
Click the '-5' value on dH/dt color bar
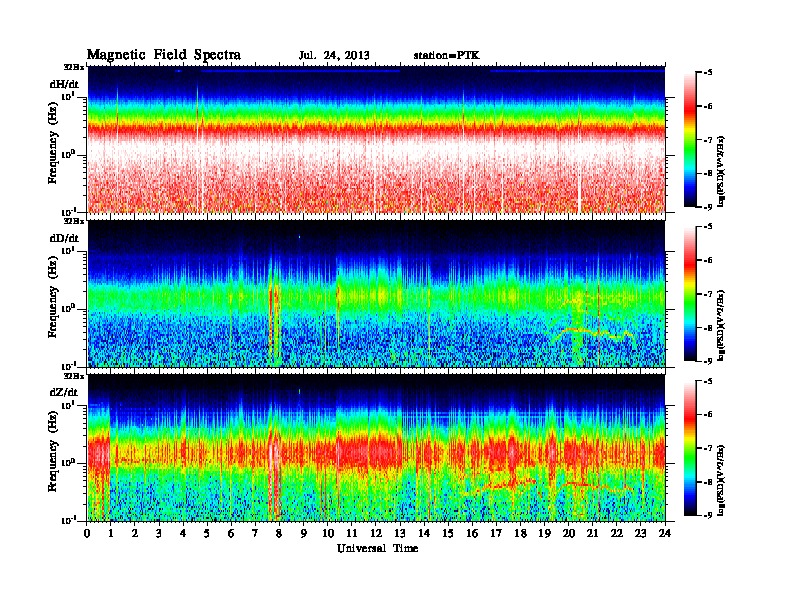pyautogui.click(x=709, y=73)
